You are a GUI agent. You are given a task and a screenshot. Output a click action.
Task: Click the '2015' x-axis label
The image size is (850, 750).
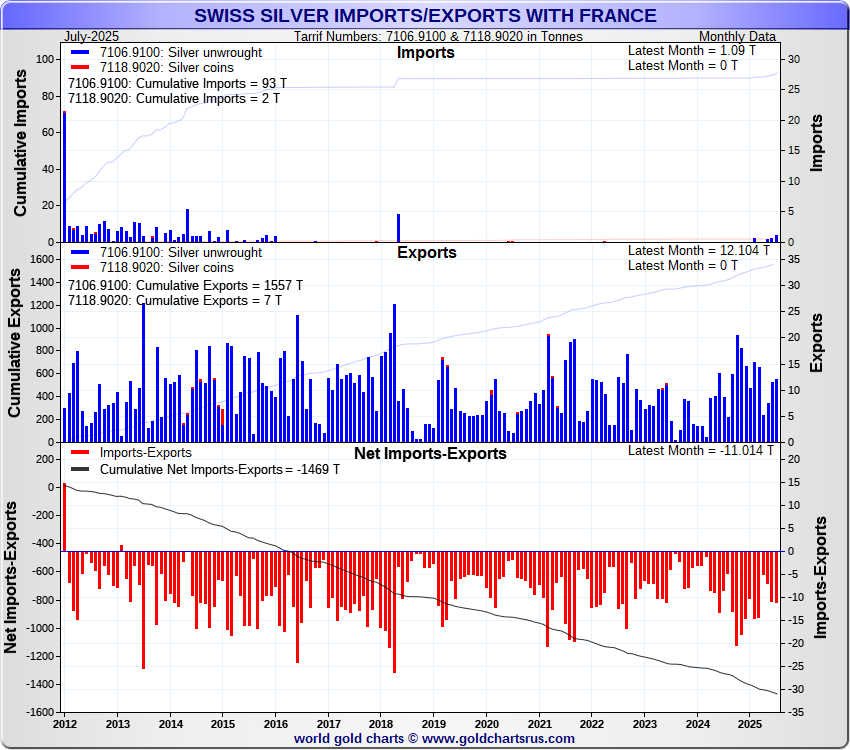pos(223,724)
